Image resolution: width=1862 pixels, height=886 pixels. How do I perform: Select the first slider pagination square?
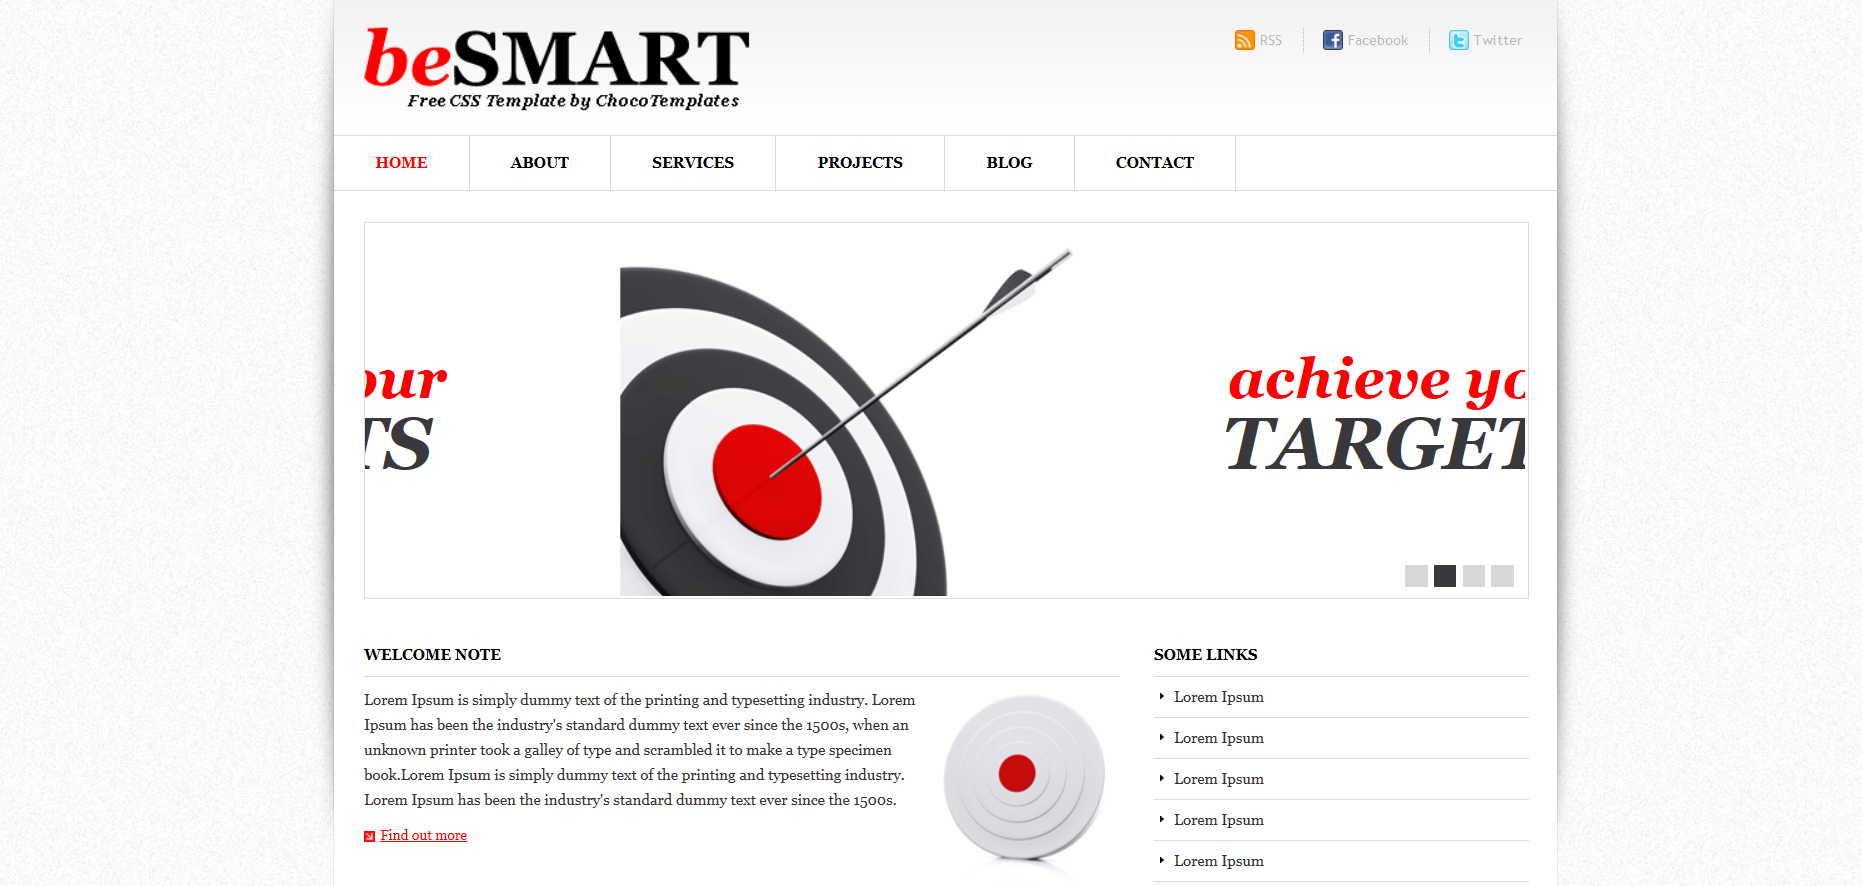point(1416,576)
